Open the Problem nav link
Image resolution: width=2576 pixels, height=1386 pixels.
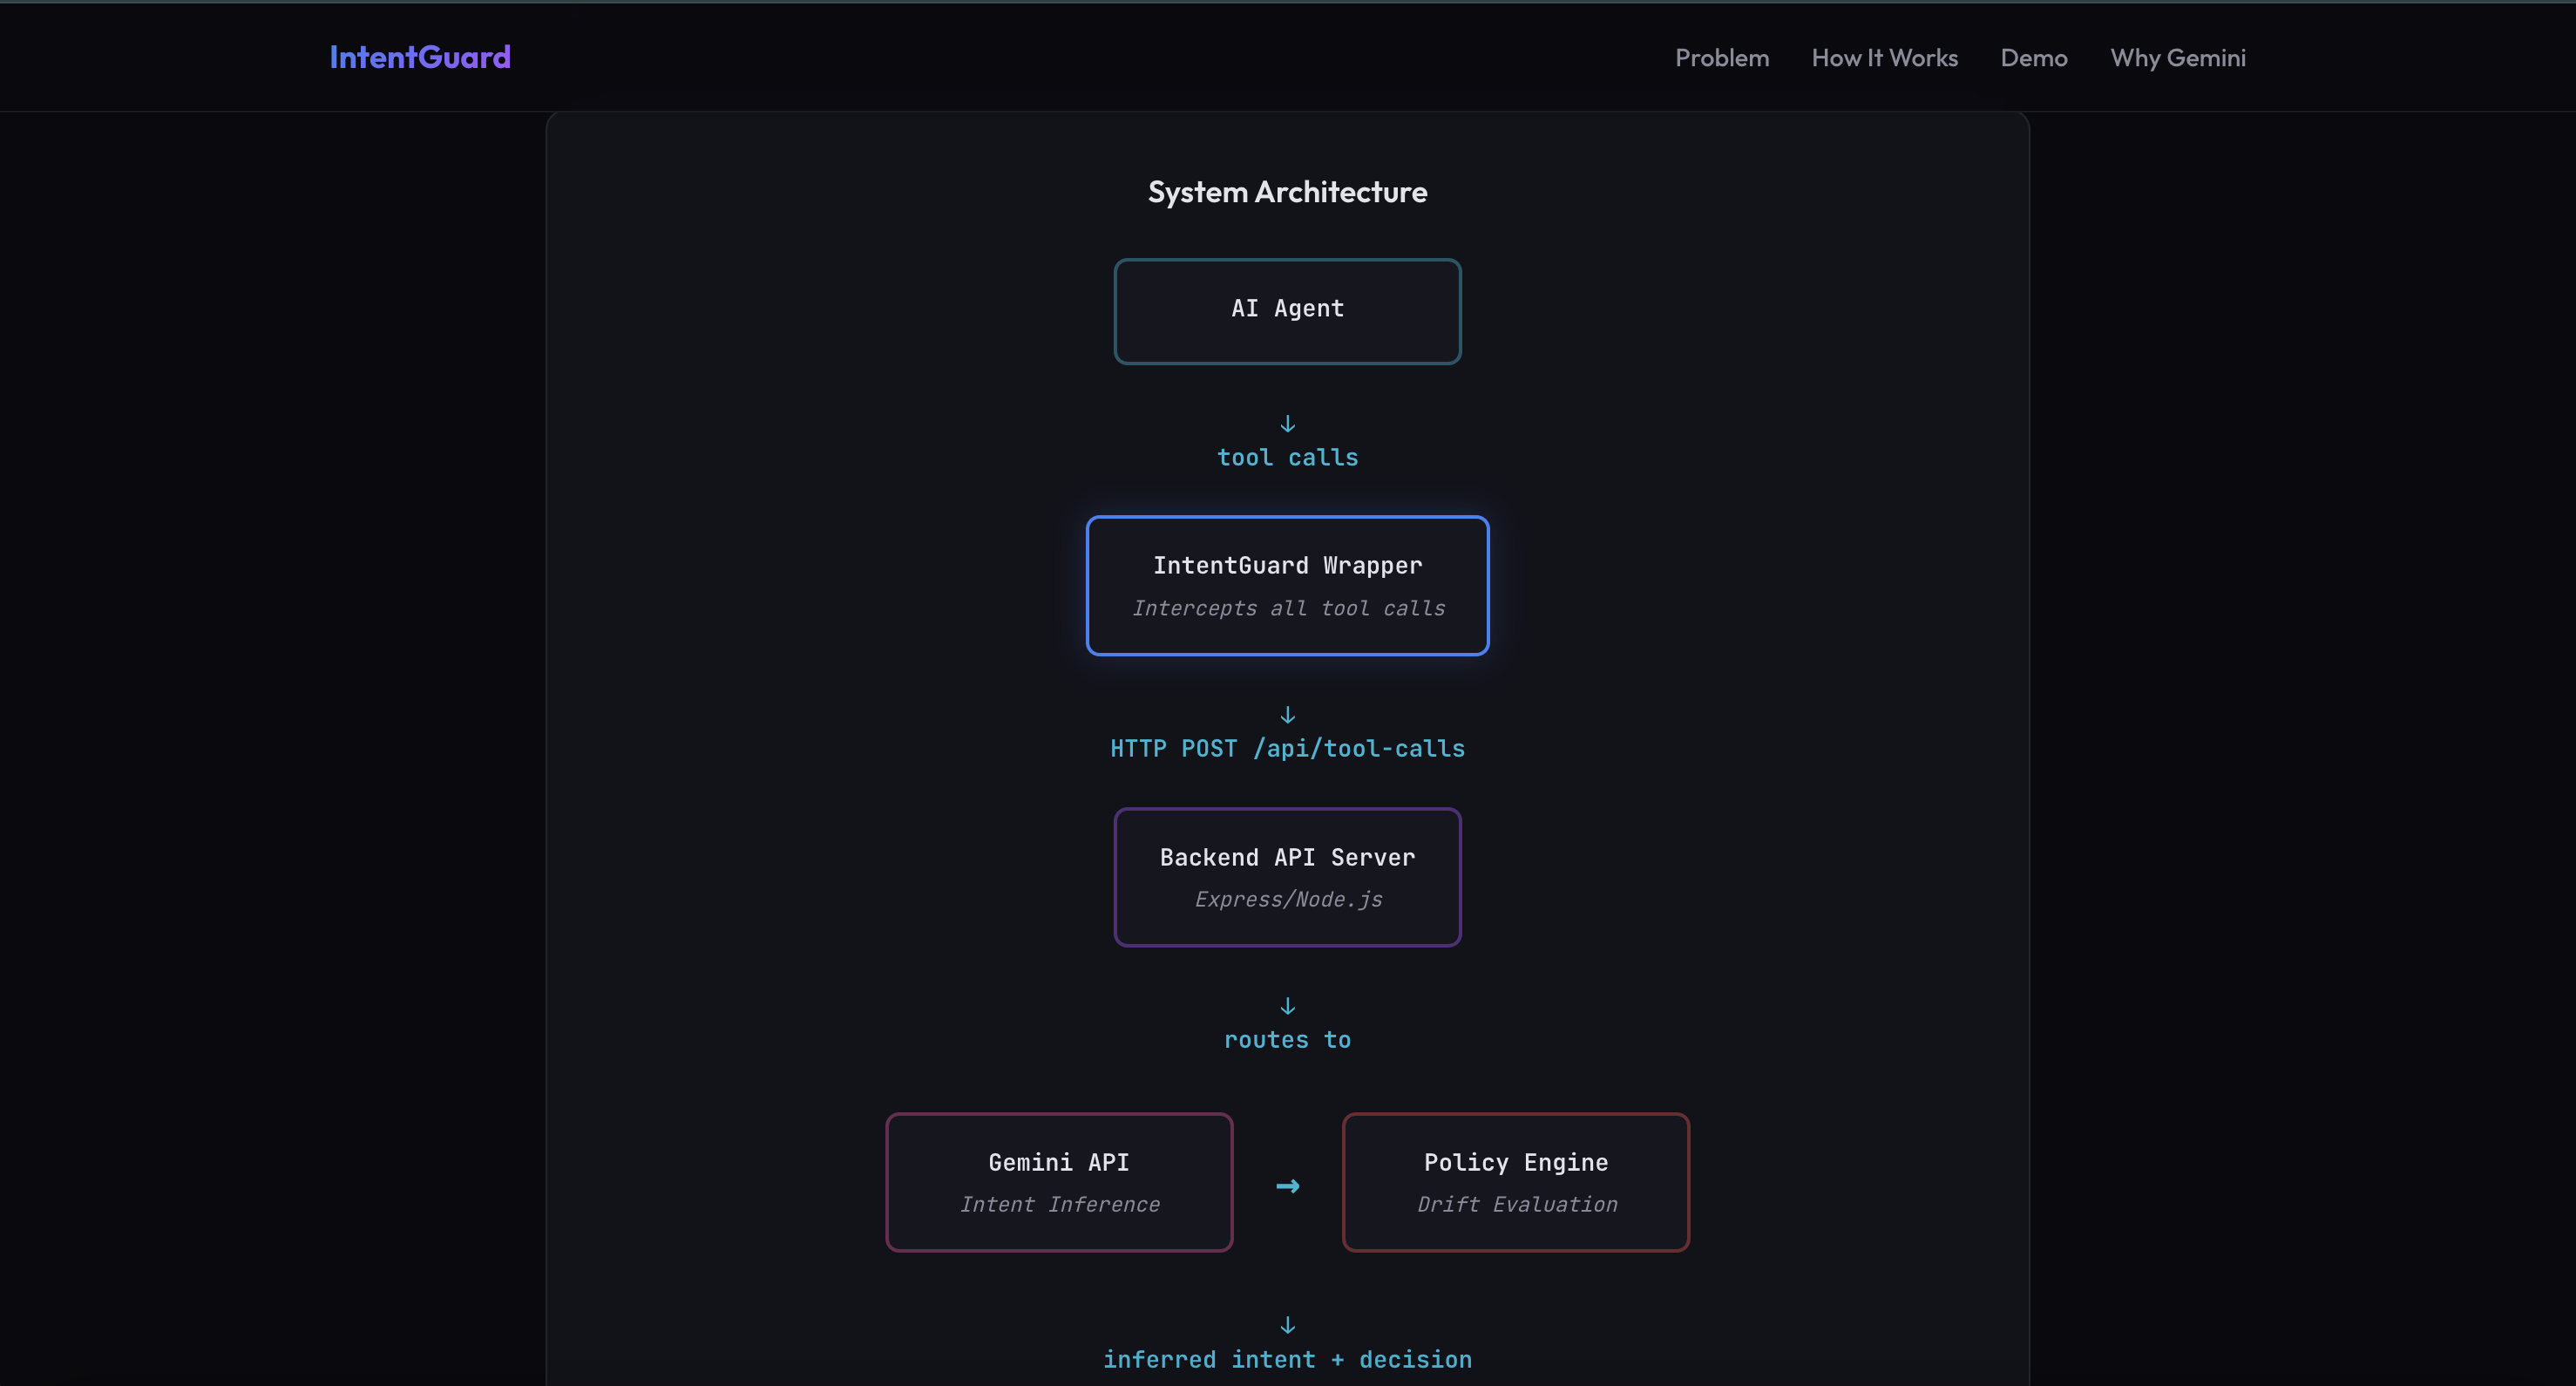coord(1721,58)
